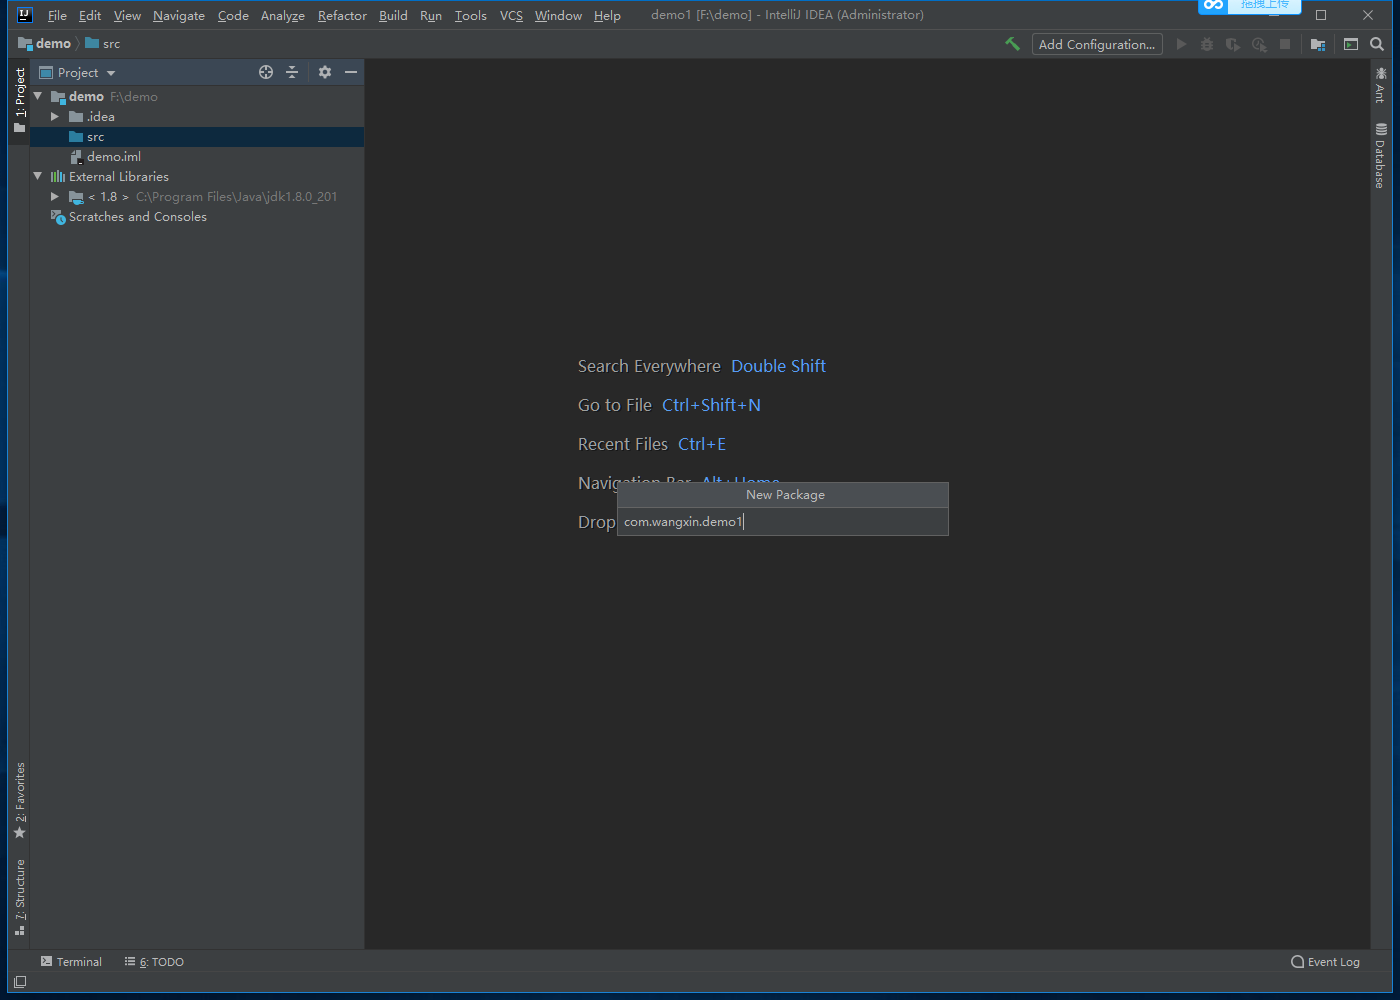Click Add Configuration button
Viewport: 1400px width, 1000px height.
pos(1097,44)
